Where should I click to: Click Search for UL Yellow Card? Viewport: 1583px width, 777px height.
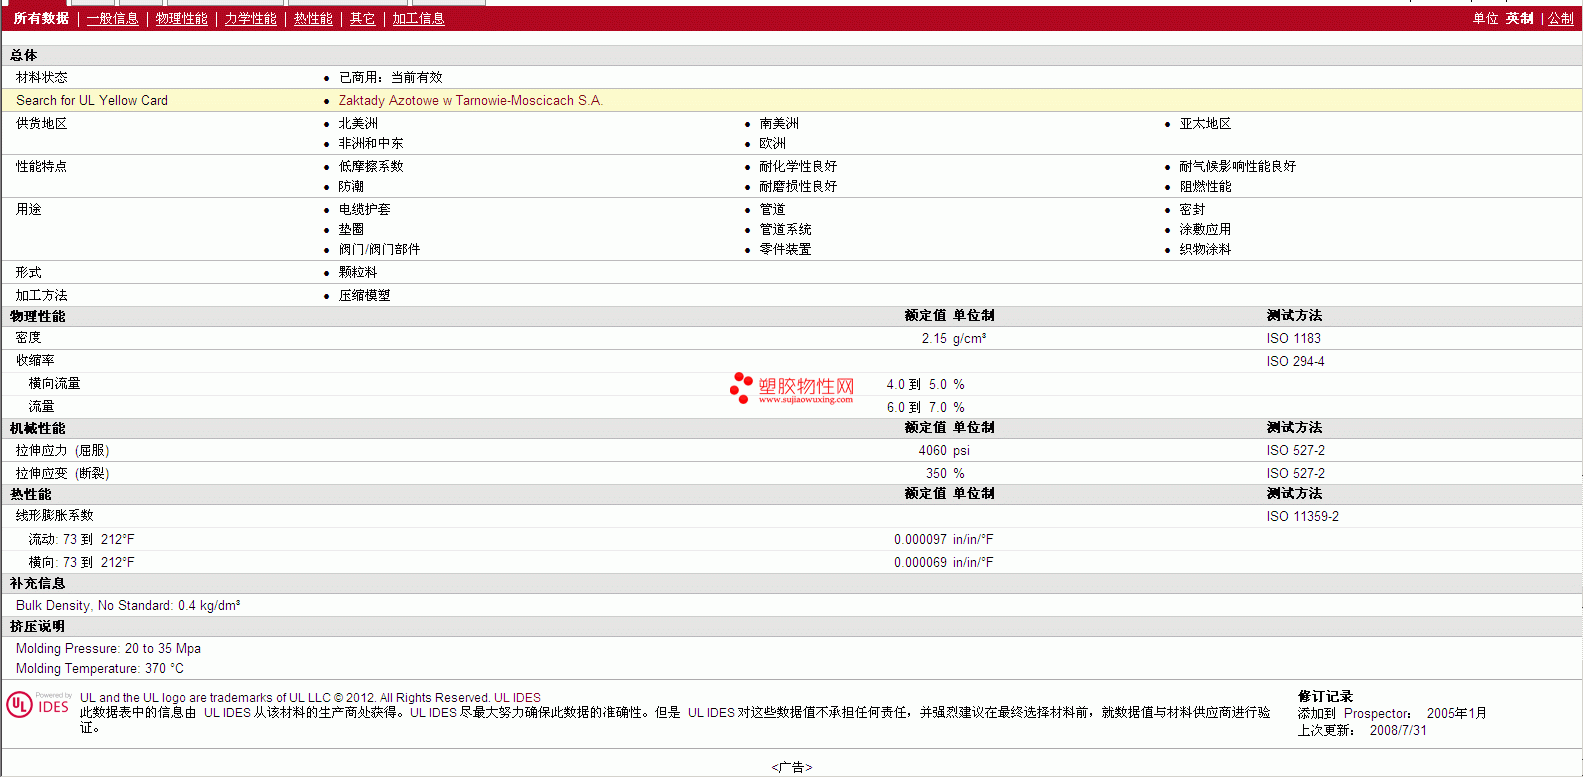(x=92, y=100)
